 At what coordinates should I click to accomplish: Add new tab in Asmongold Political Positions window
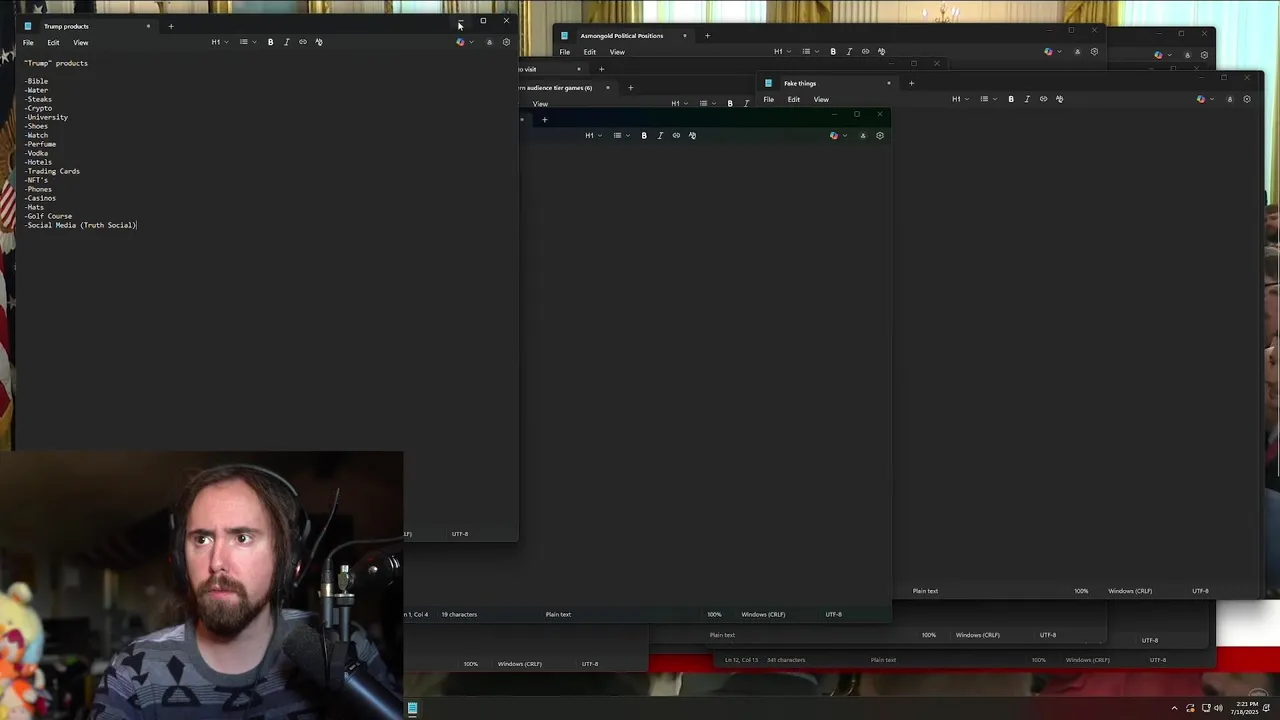click(707, 36)
